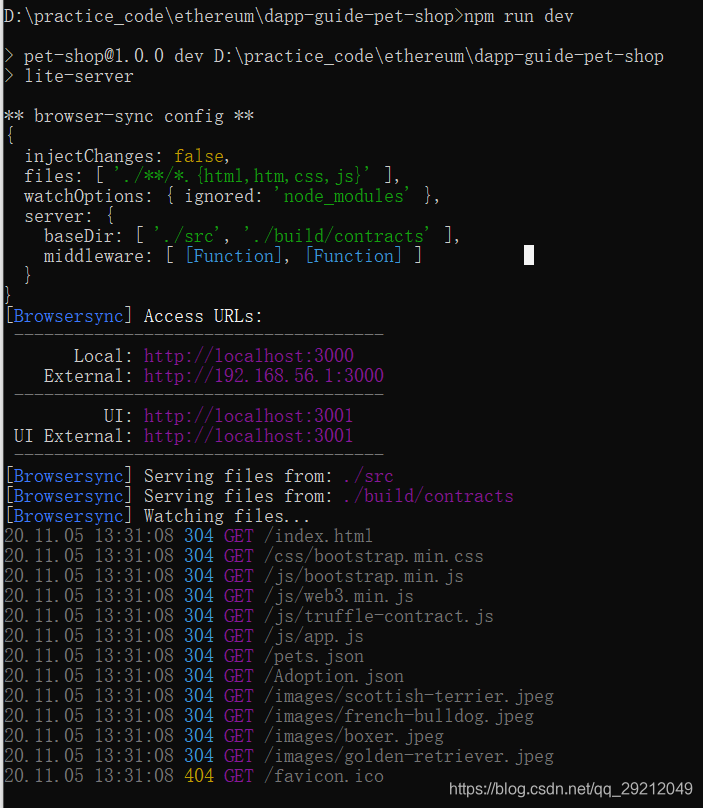Image resolution: width=703 pixels, height=808 pixels.
Task: Click the UI External localhost:3001 URL
Action: (x=248, y=436)
